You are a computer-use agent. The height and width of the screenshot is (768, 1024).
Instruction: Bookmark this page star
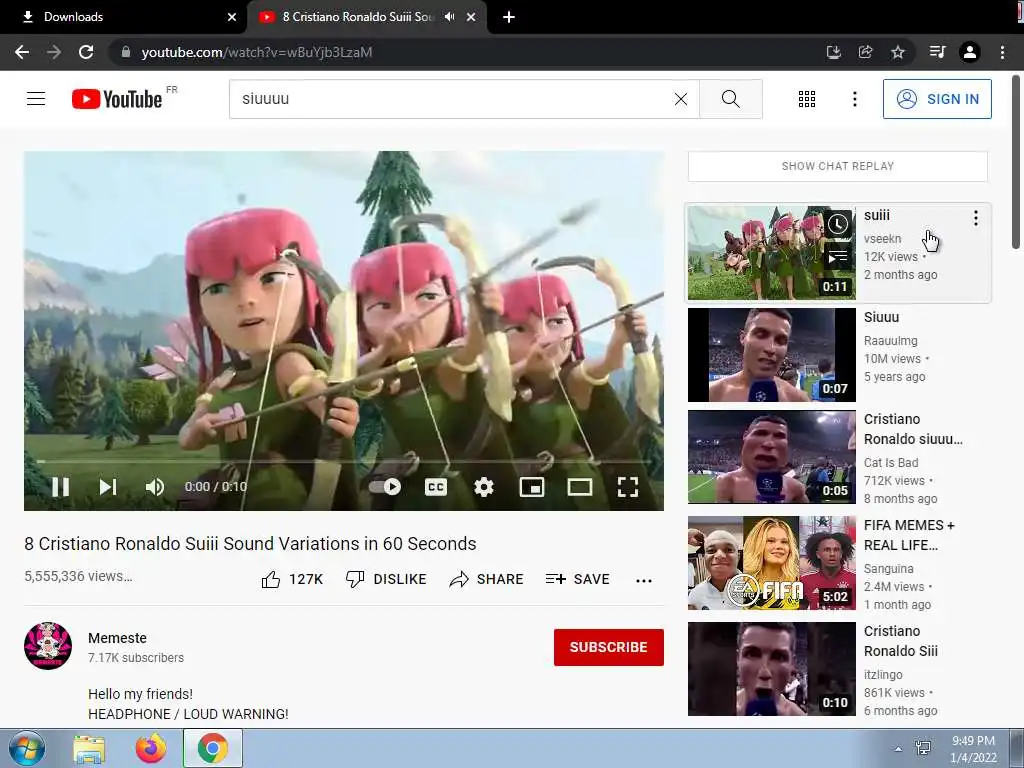pos(898,52)
